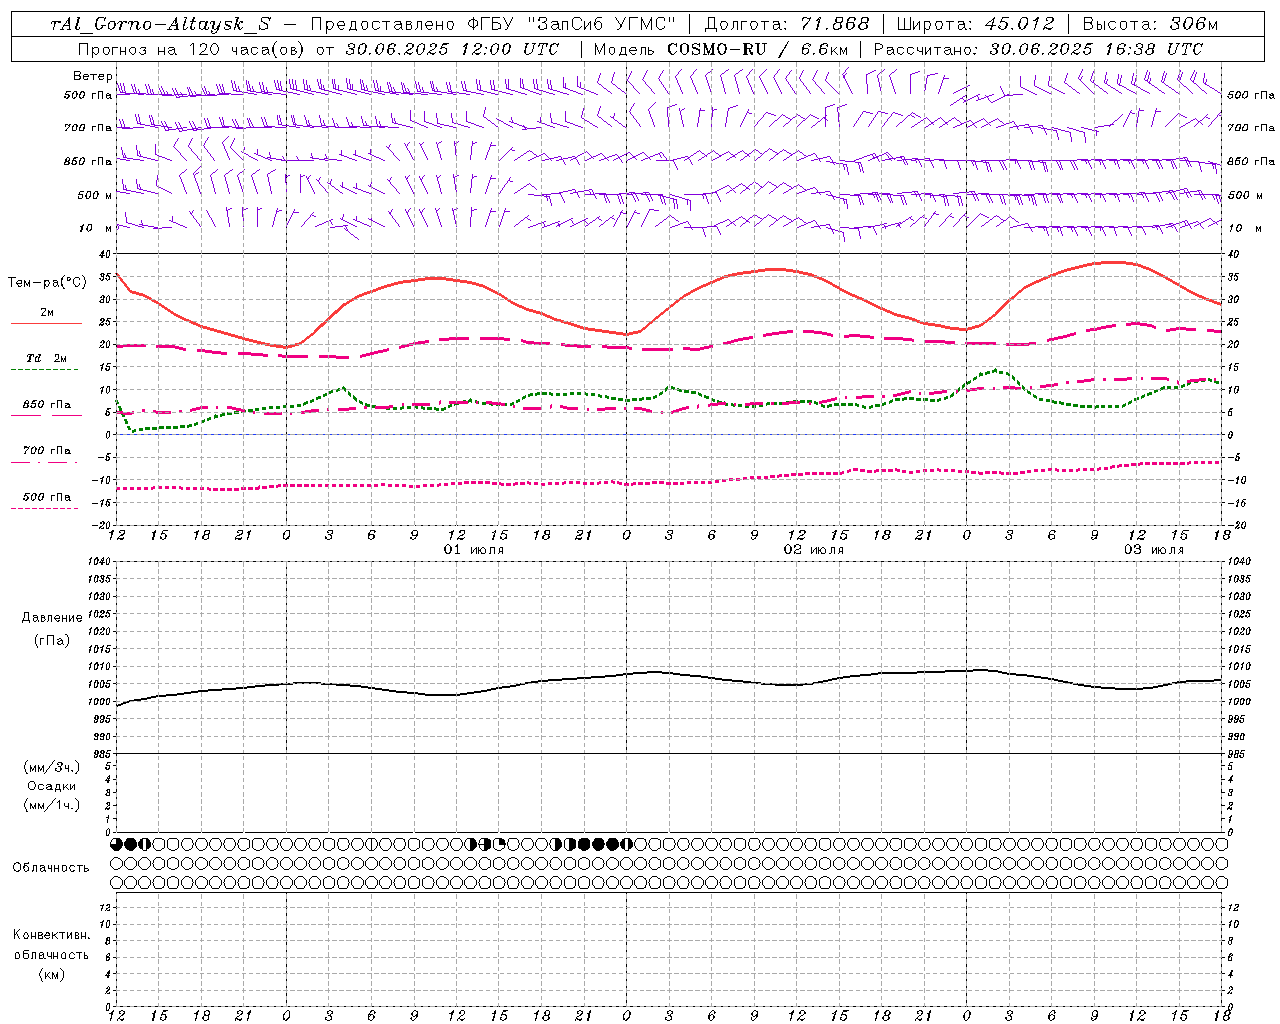Click the '(гПа)' pressure units label
1280x1024 pixels.
point(52,640)
